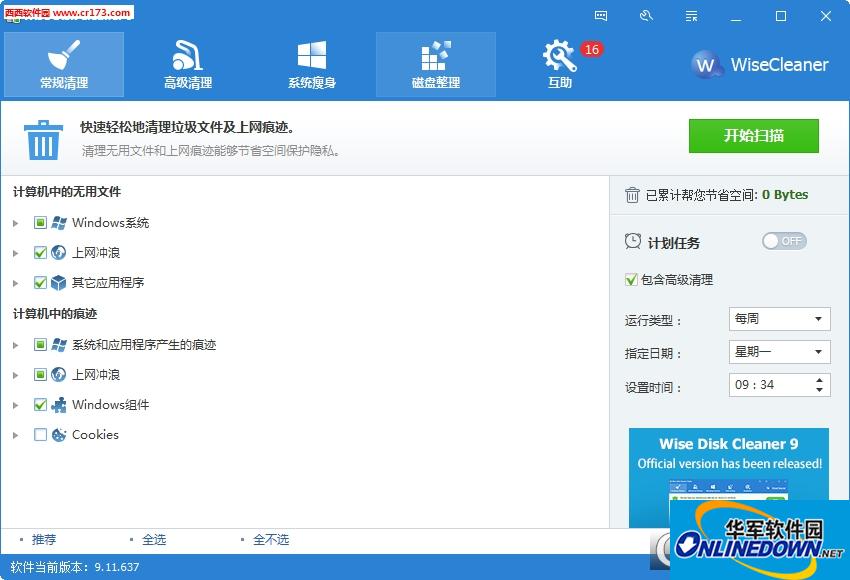Click the puzzle icon of Windows组件
This screenshot has width=850, height=580.
coord(59,404)
